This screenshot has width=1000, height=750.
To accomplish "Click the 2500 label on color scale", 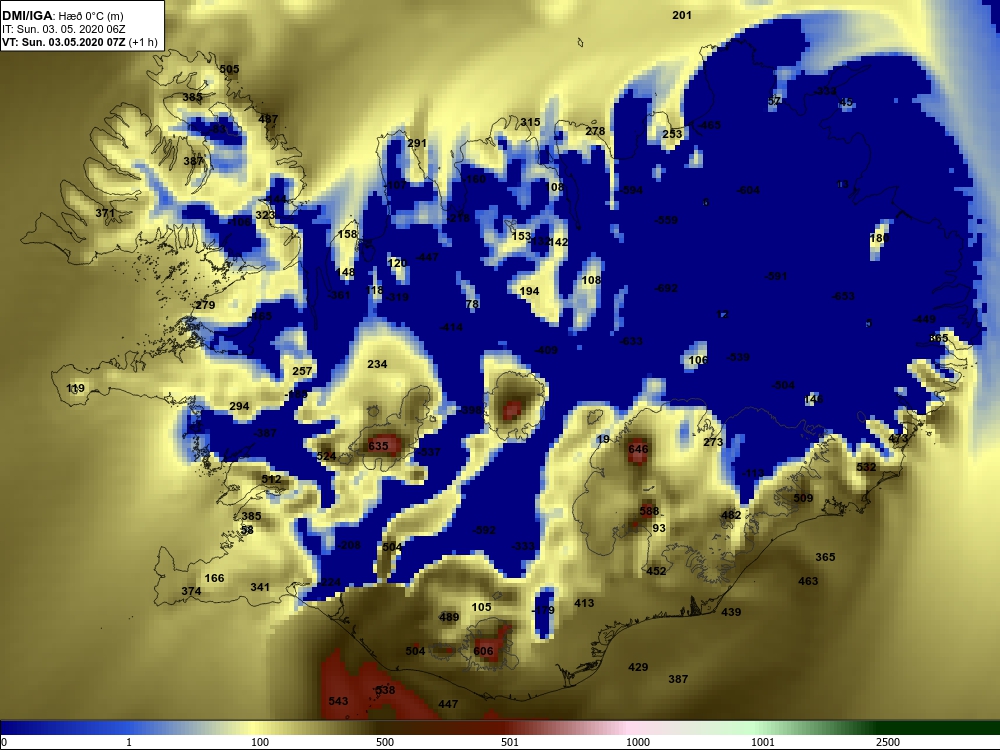I will (x=888, y=742).
